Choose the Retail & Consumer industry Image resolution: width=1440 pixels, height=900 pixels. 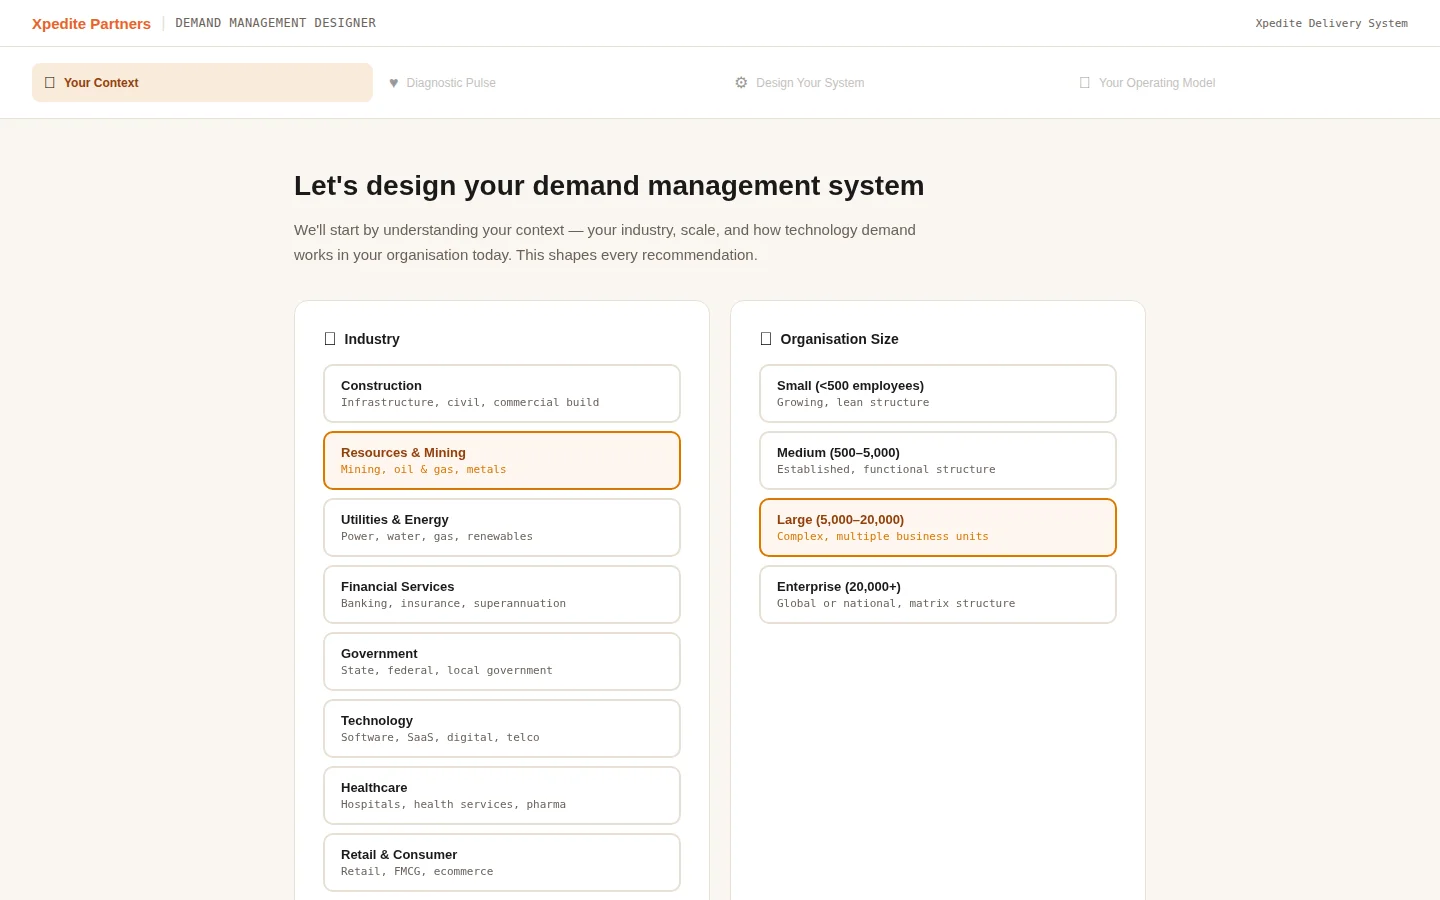501,862
